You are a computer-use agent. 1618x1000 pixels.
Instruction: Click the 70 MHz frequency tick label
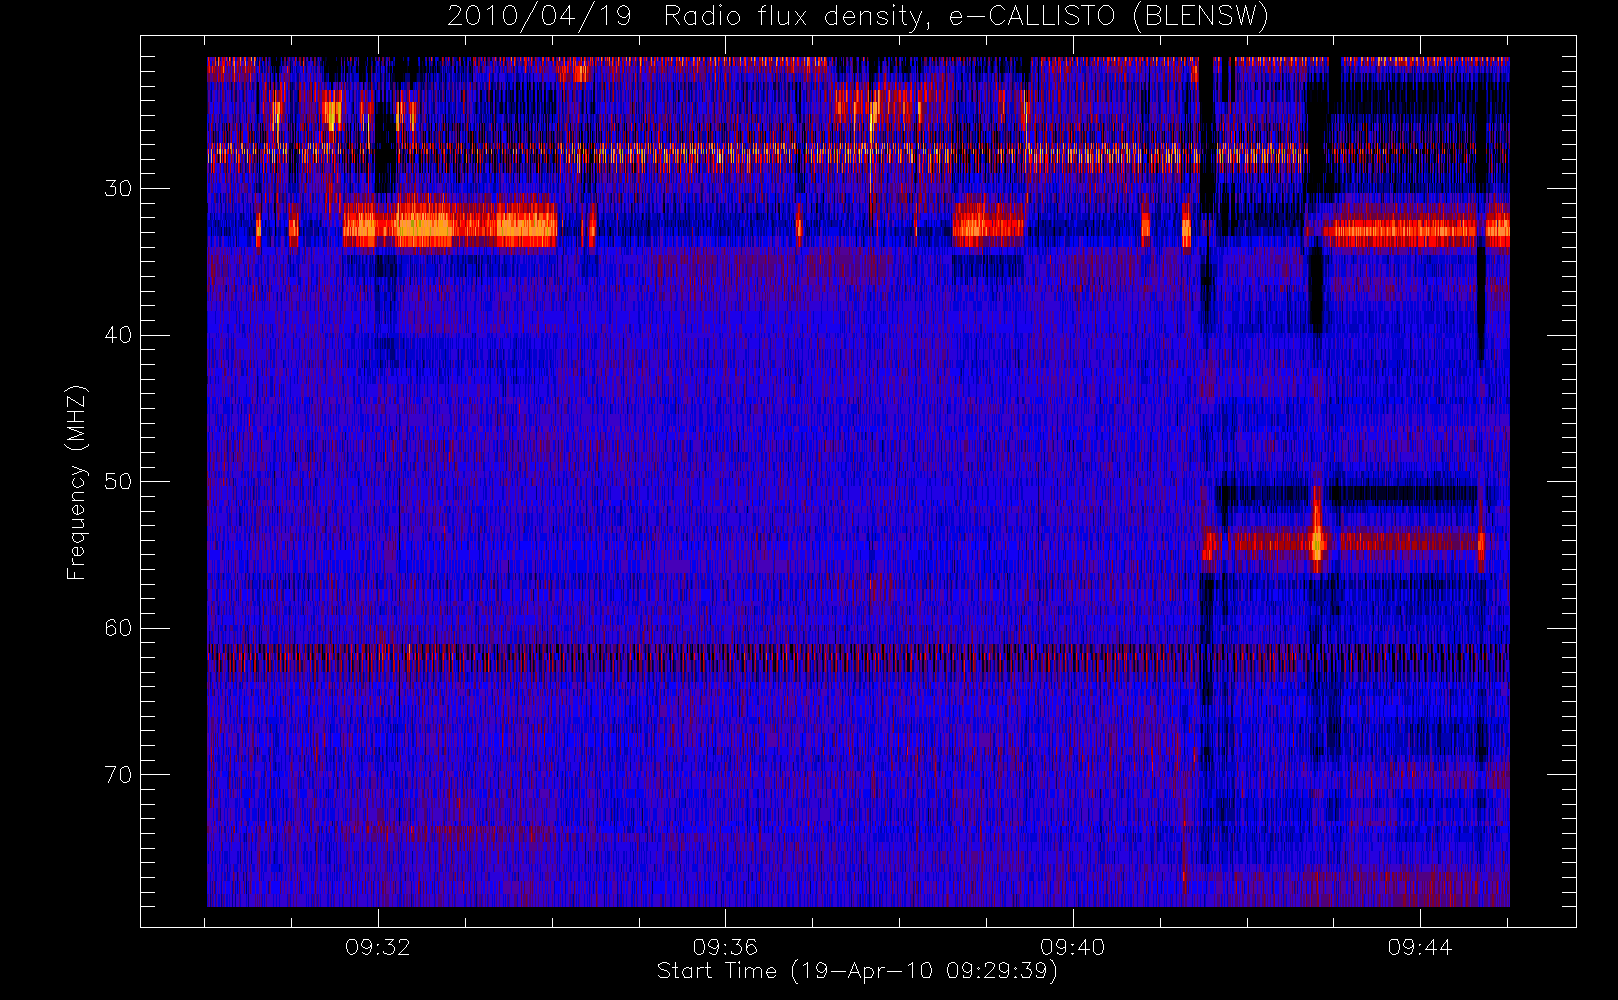coord(118,775)
